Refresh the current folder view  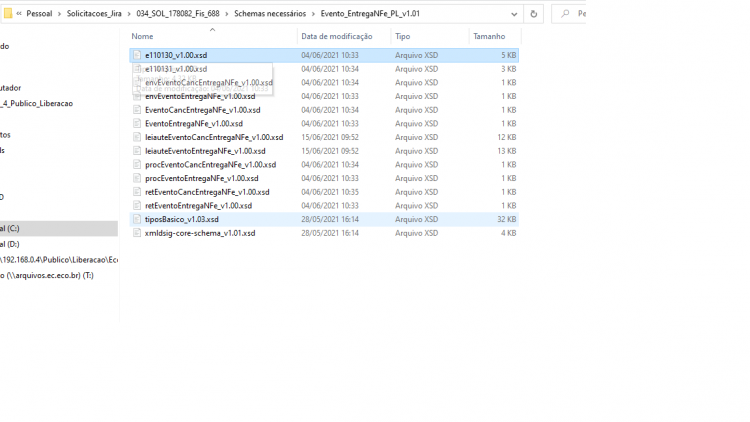click(533, 14)
